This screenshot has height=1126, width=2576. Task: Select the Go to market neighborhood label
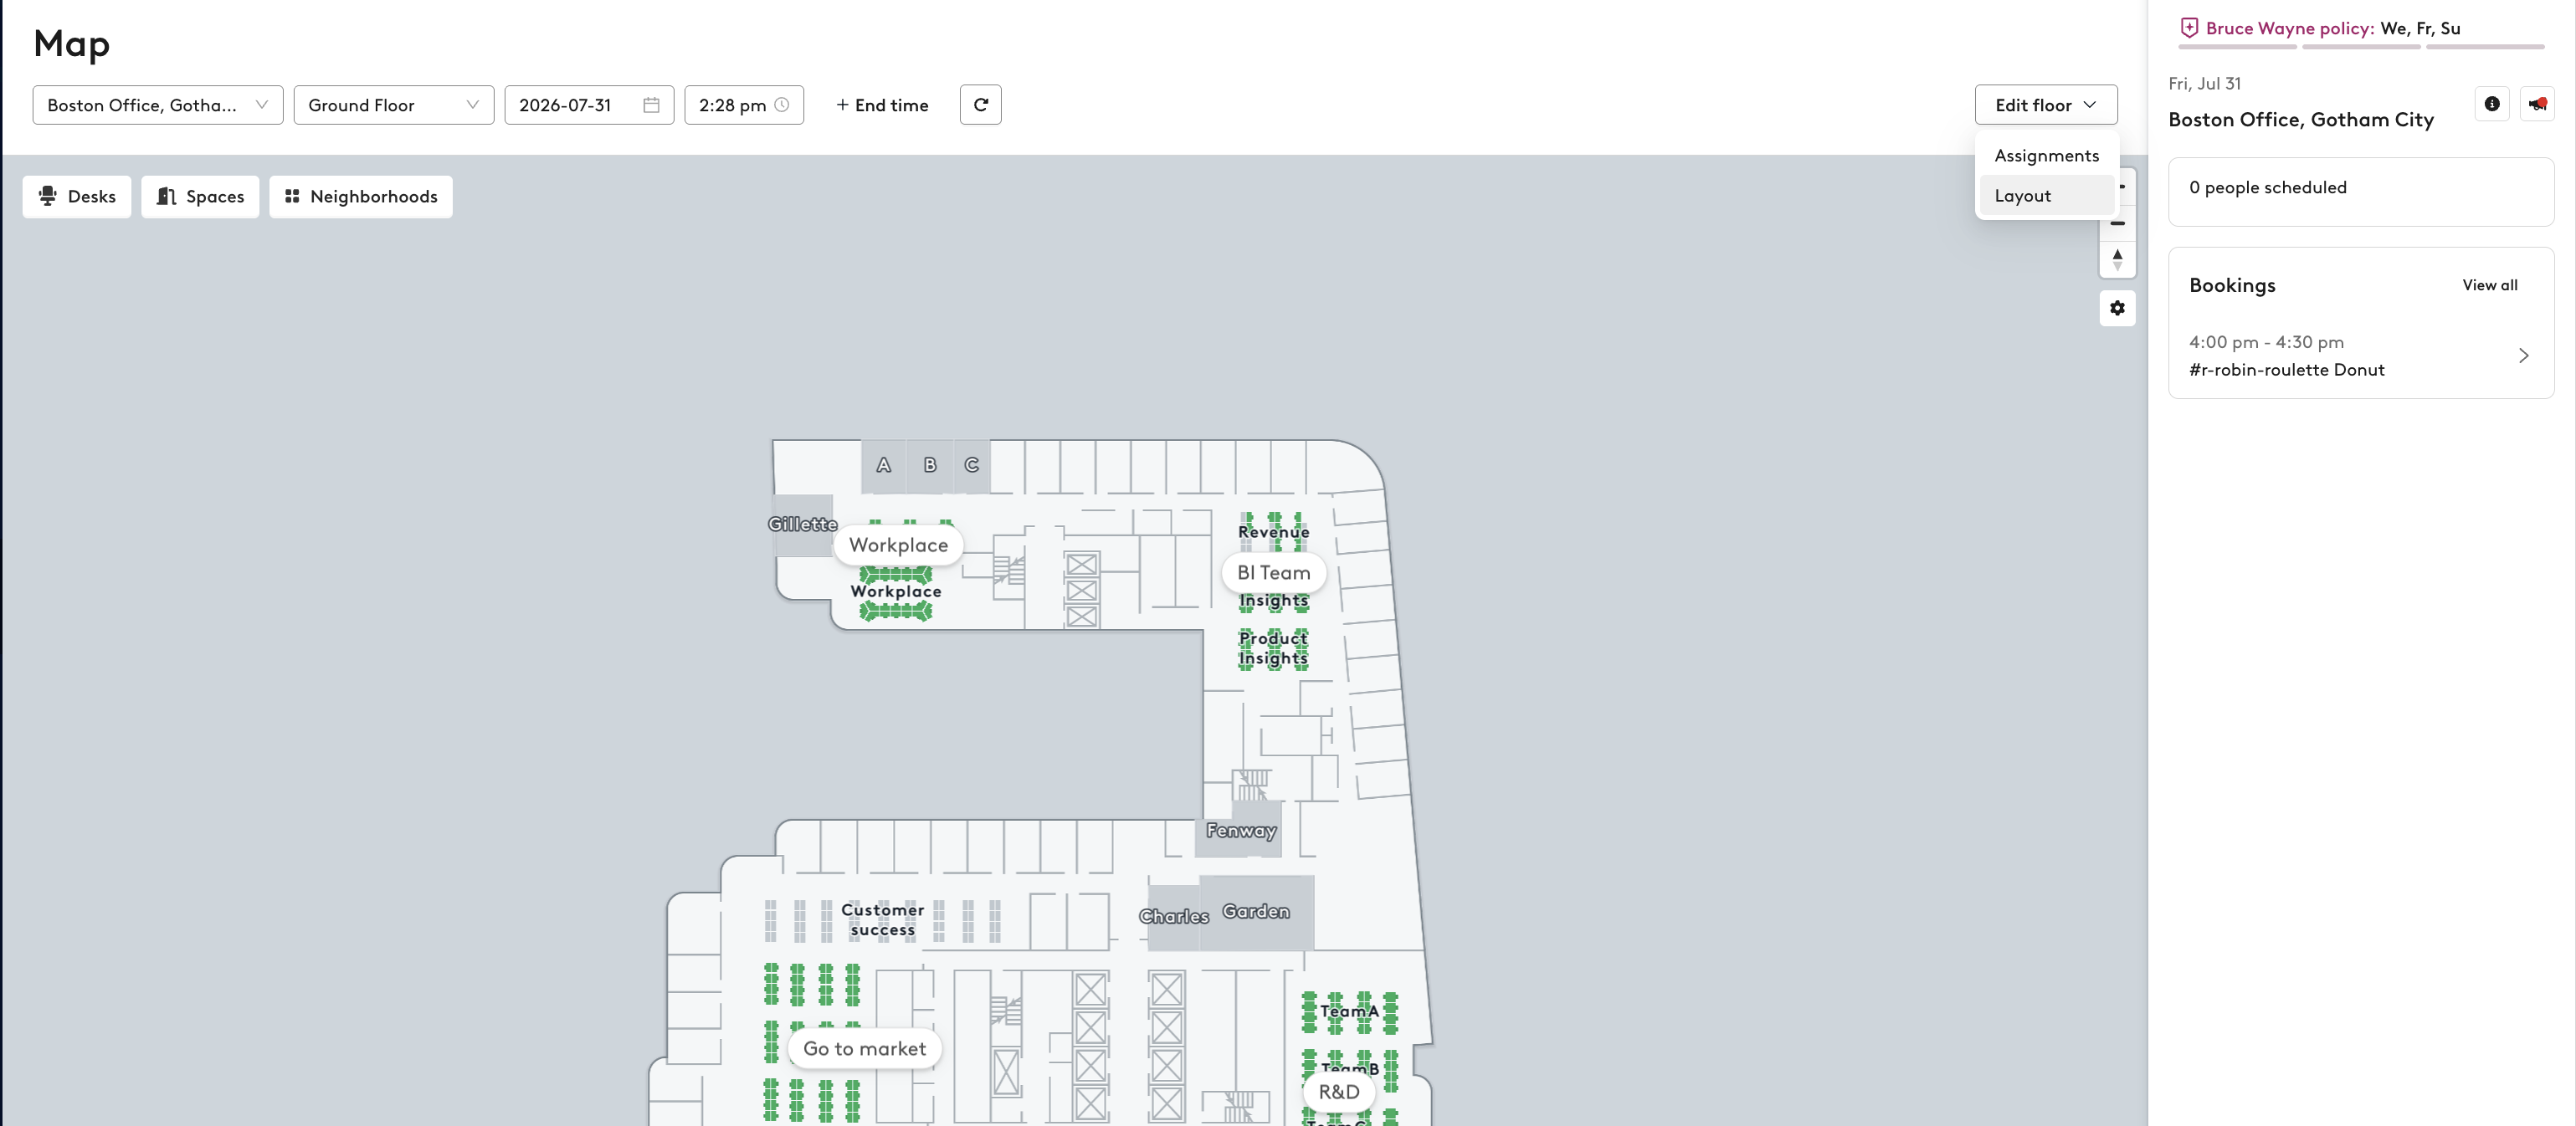click(864, 1049)
